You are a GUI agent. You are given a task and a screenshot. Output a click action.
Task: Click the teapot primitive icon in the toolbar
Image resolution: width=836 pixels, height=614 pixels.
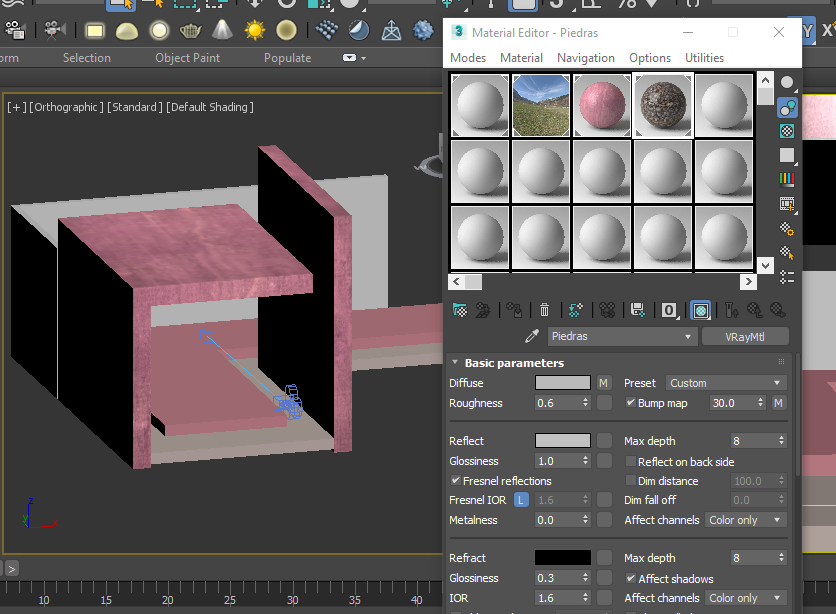[x=190, y=30]
